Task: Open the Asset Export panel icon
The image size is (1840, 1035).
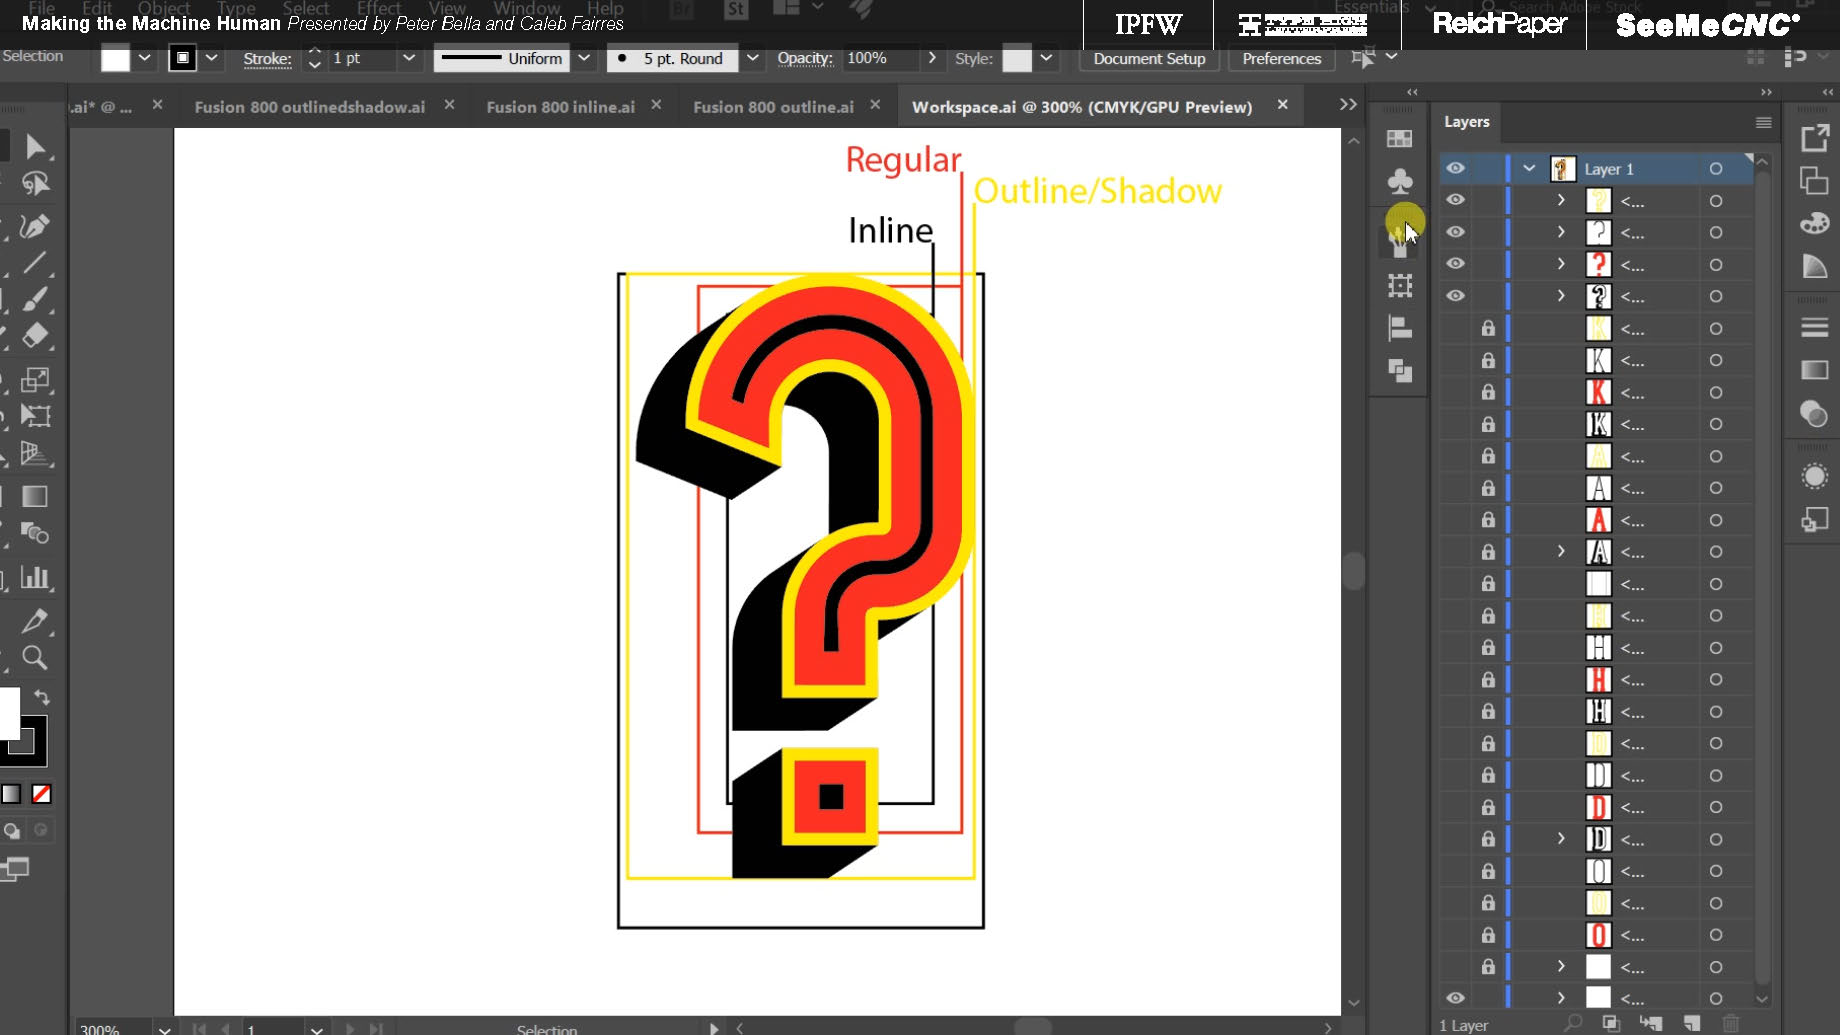Action: click(x=1814, y=138)
